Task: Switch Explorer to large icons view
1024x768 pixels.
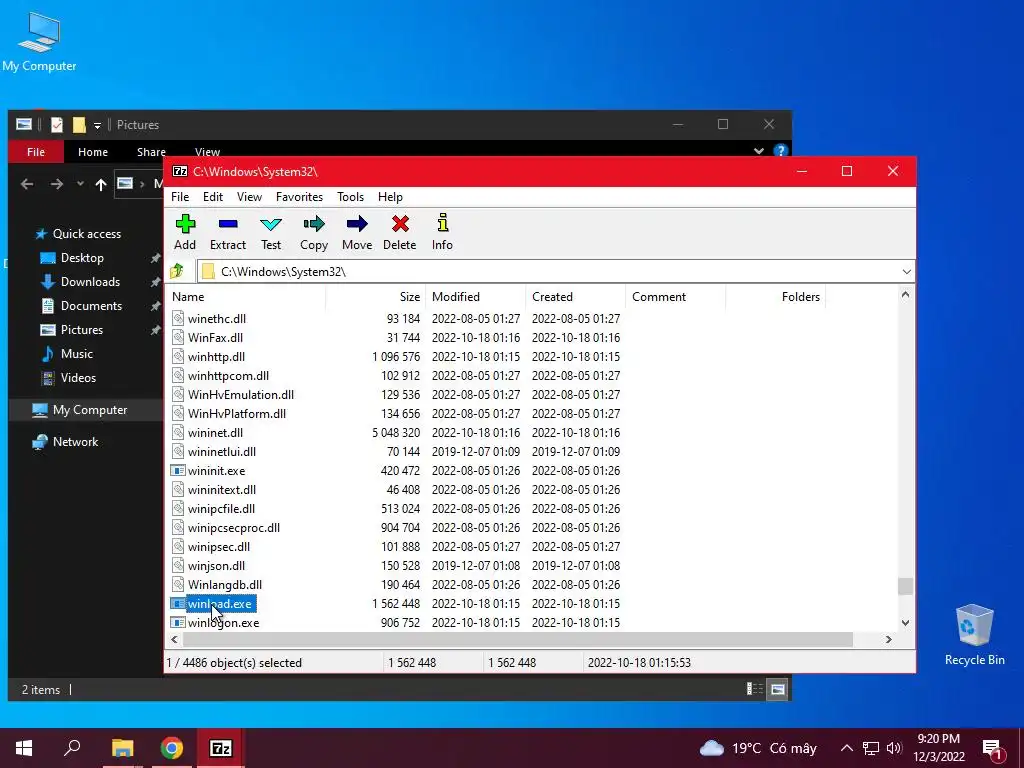Action: tap(777, 689)
